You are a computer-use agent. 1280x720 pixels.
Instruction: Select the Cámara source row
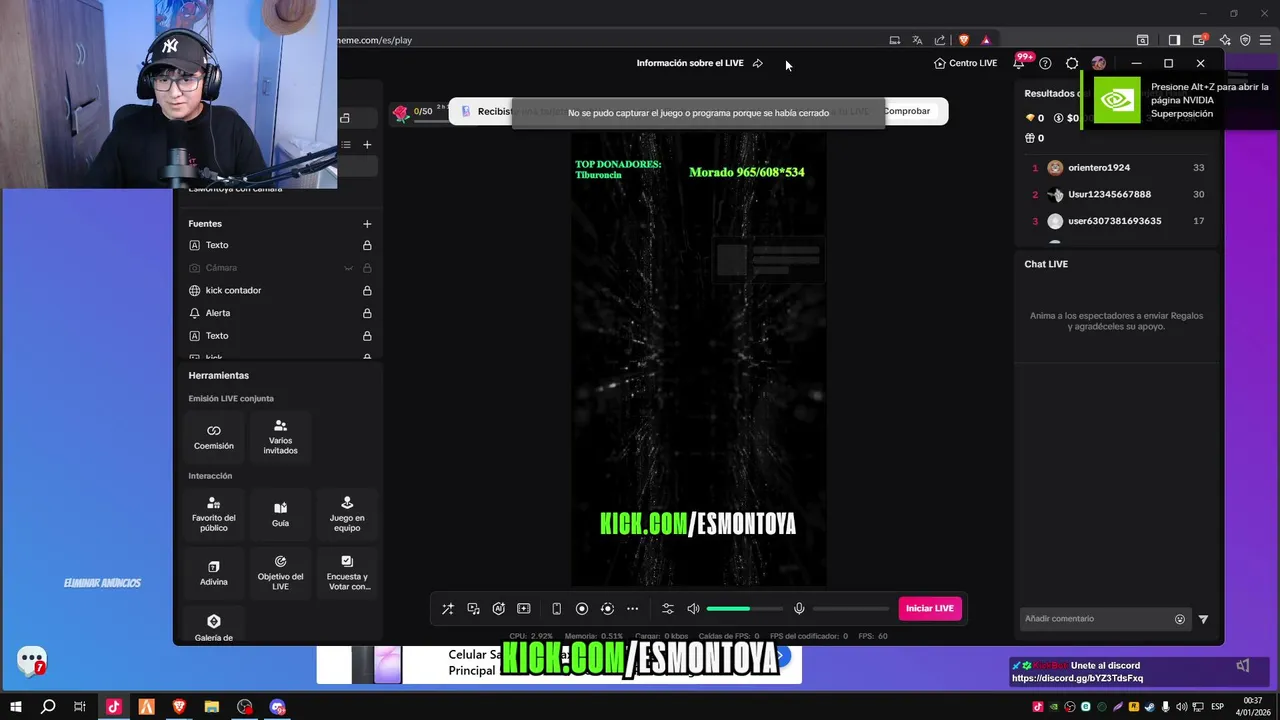pyautogui.click(x=280, y=268)
